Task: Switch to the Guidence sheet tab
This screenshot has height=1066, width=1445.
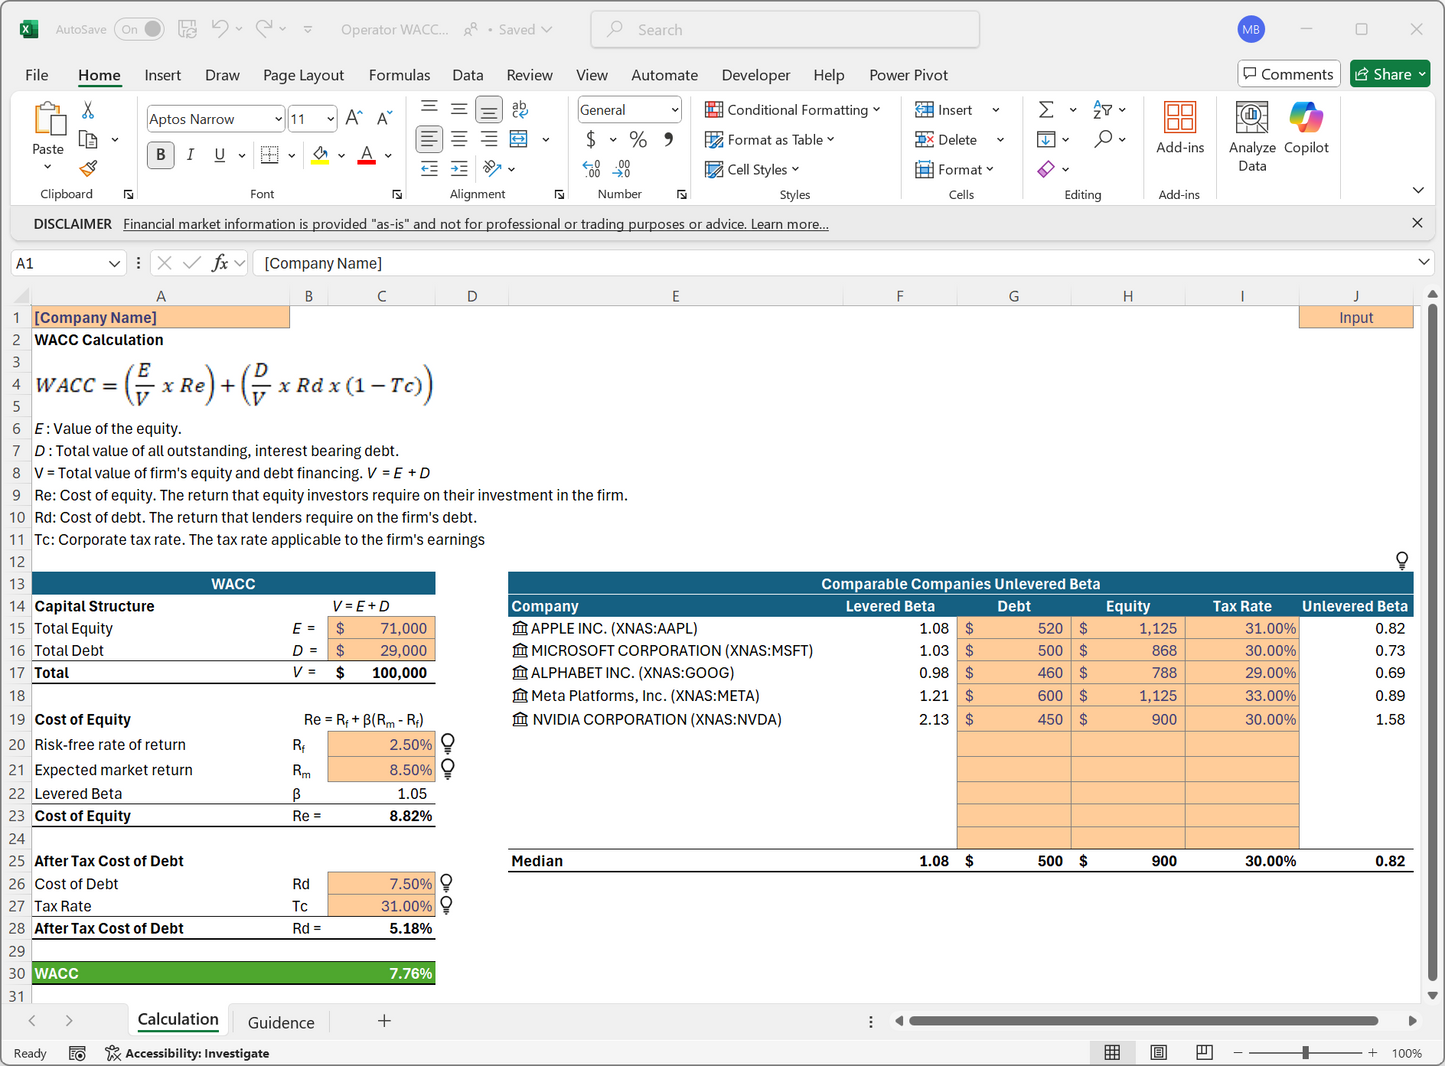Action: coord(281,1022)
